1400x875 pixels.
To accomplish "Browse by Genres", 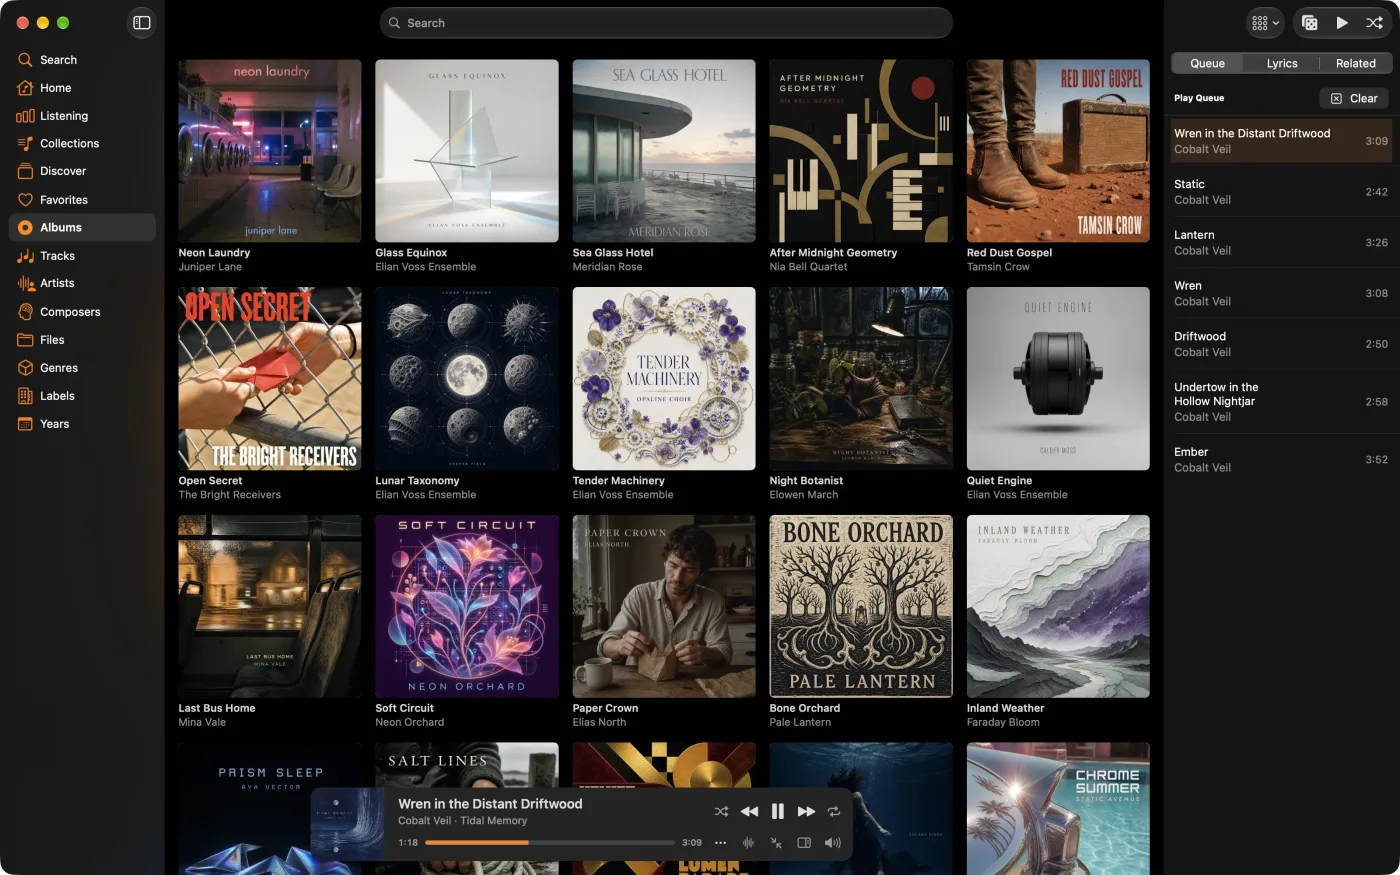I will 82,368.
